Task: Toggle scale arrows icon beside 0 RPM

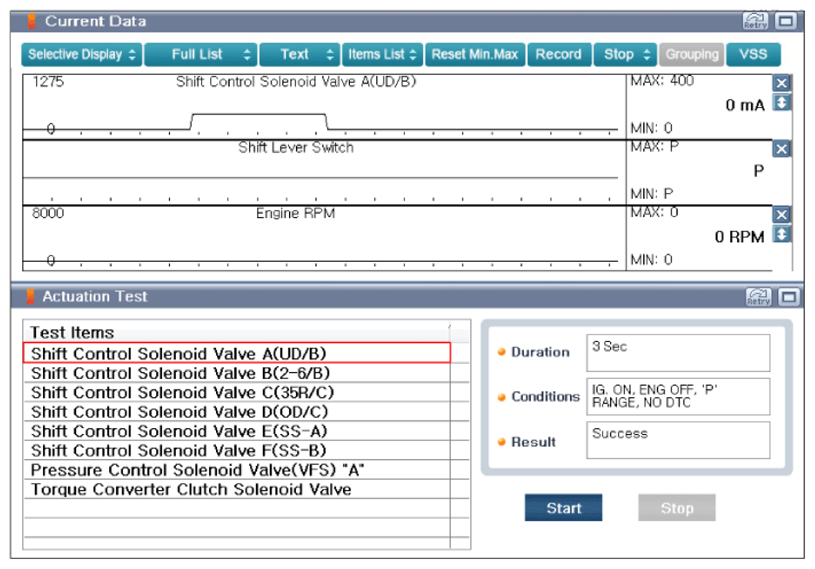Action: coord(781,234)
